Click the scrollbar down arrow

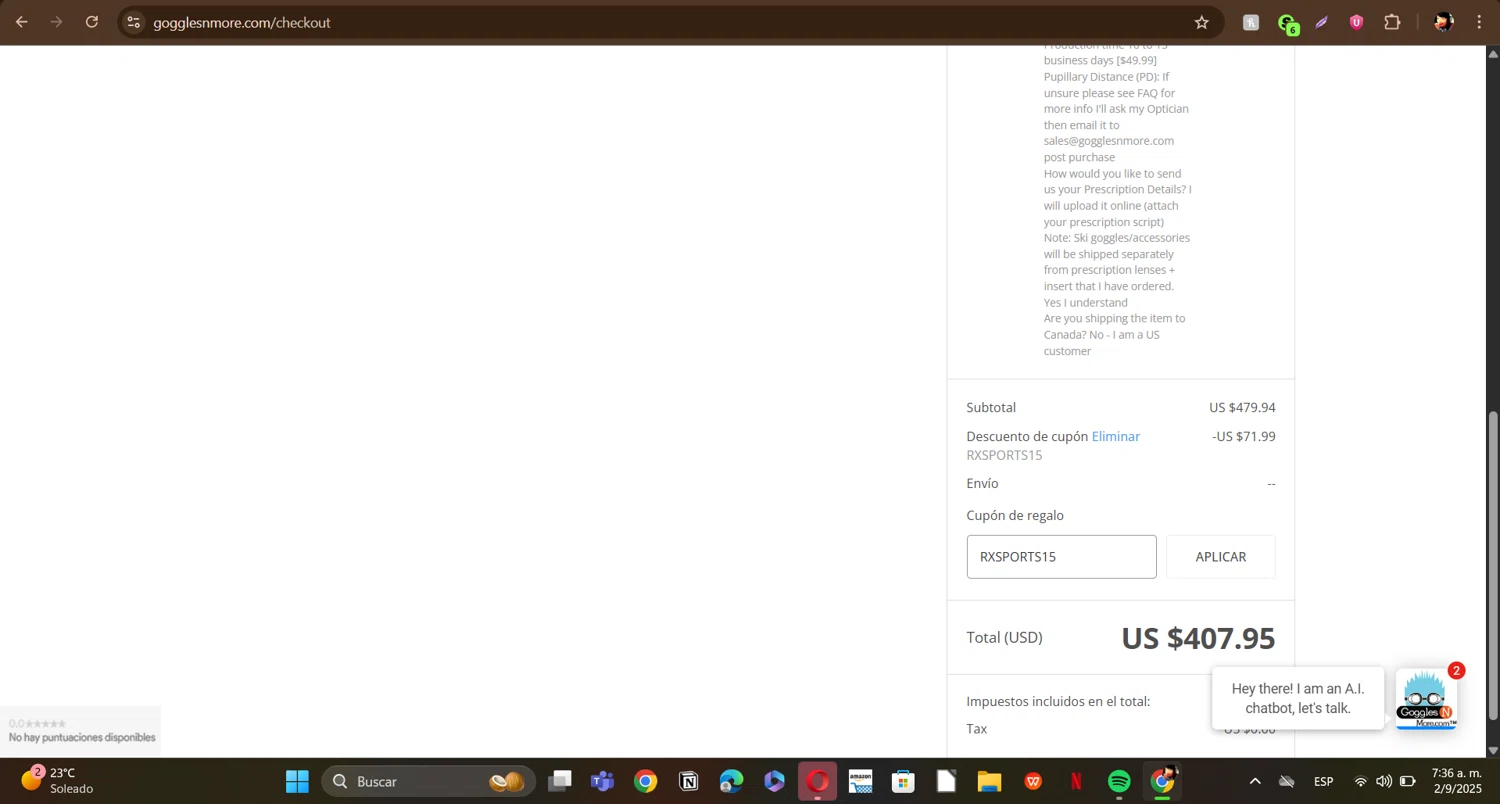1493,750
